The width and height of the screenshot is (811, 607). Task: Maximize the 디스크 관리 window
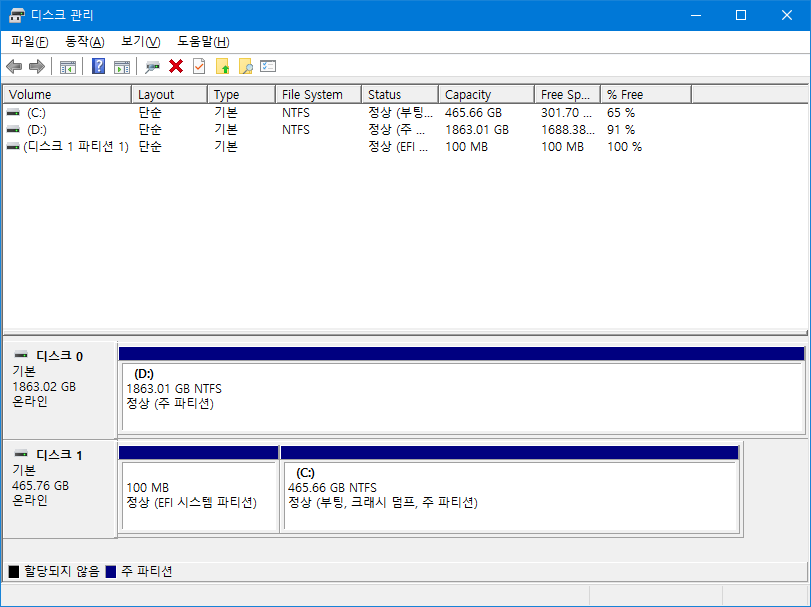tap(741, 15)
